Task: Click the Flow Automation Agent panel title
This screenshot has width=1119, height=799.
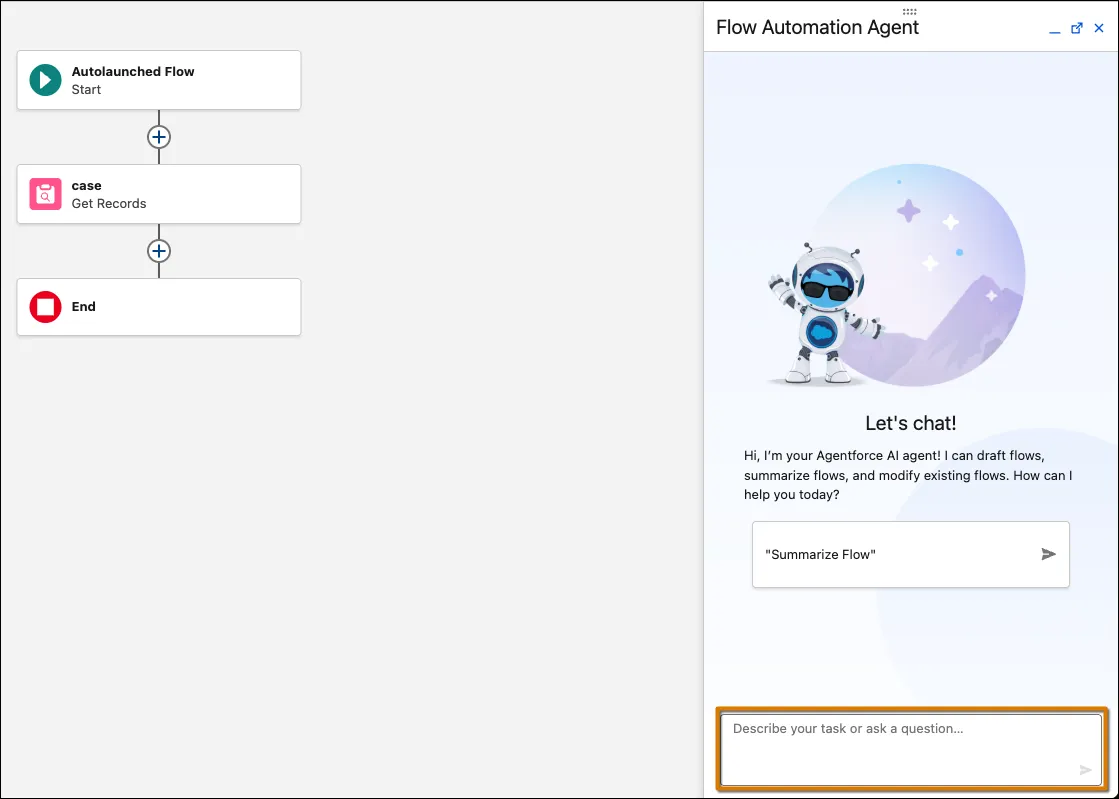Action: click(817, 27)
